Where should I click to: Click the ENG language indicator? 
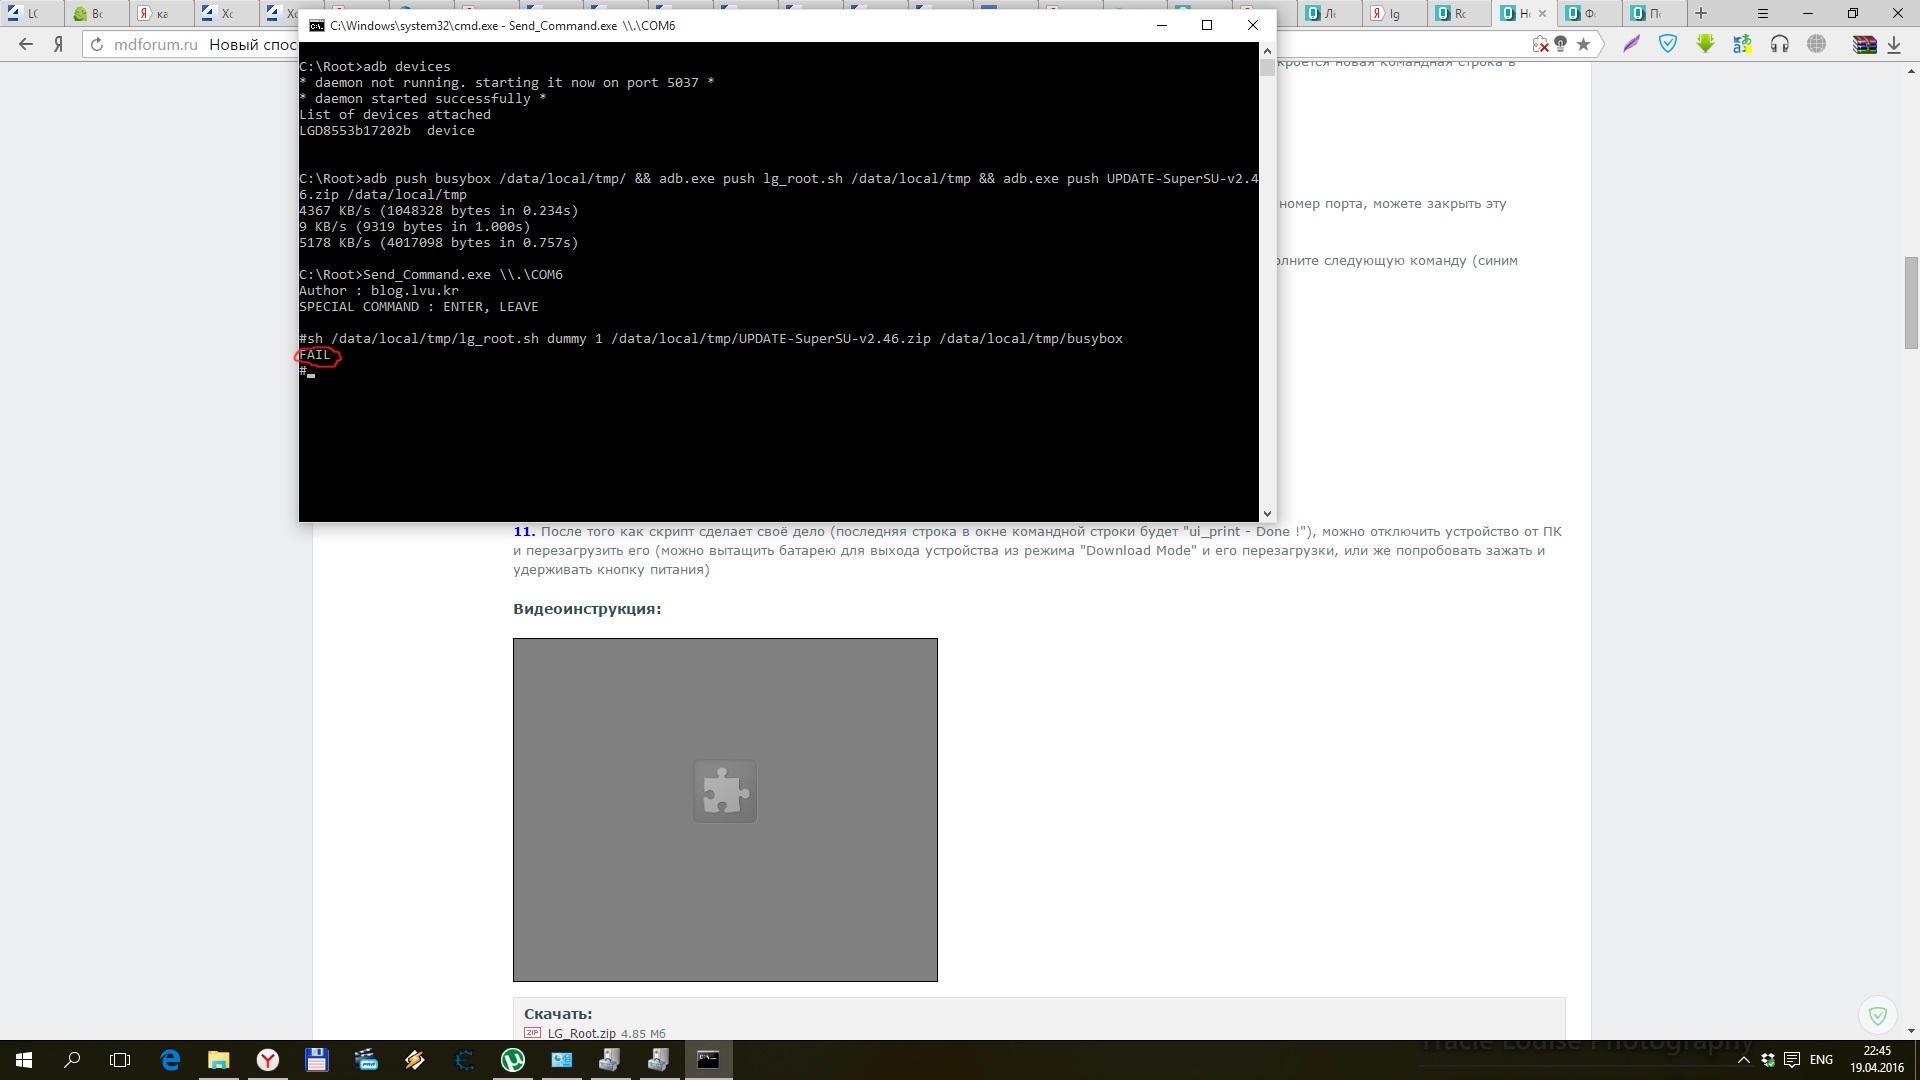(x=1821, y=1060)
